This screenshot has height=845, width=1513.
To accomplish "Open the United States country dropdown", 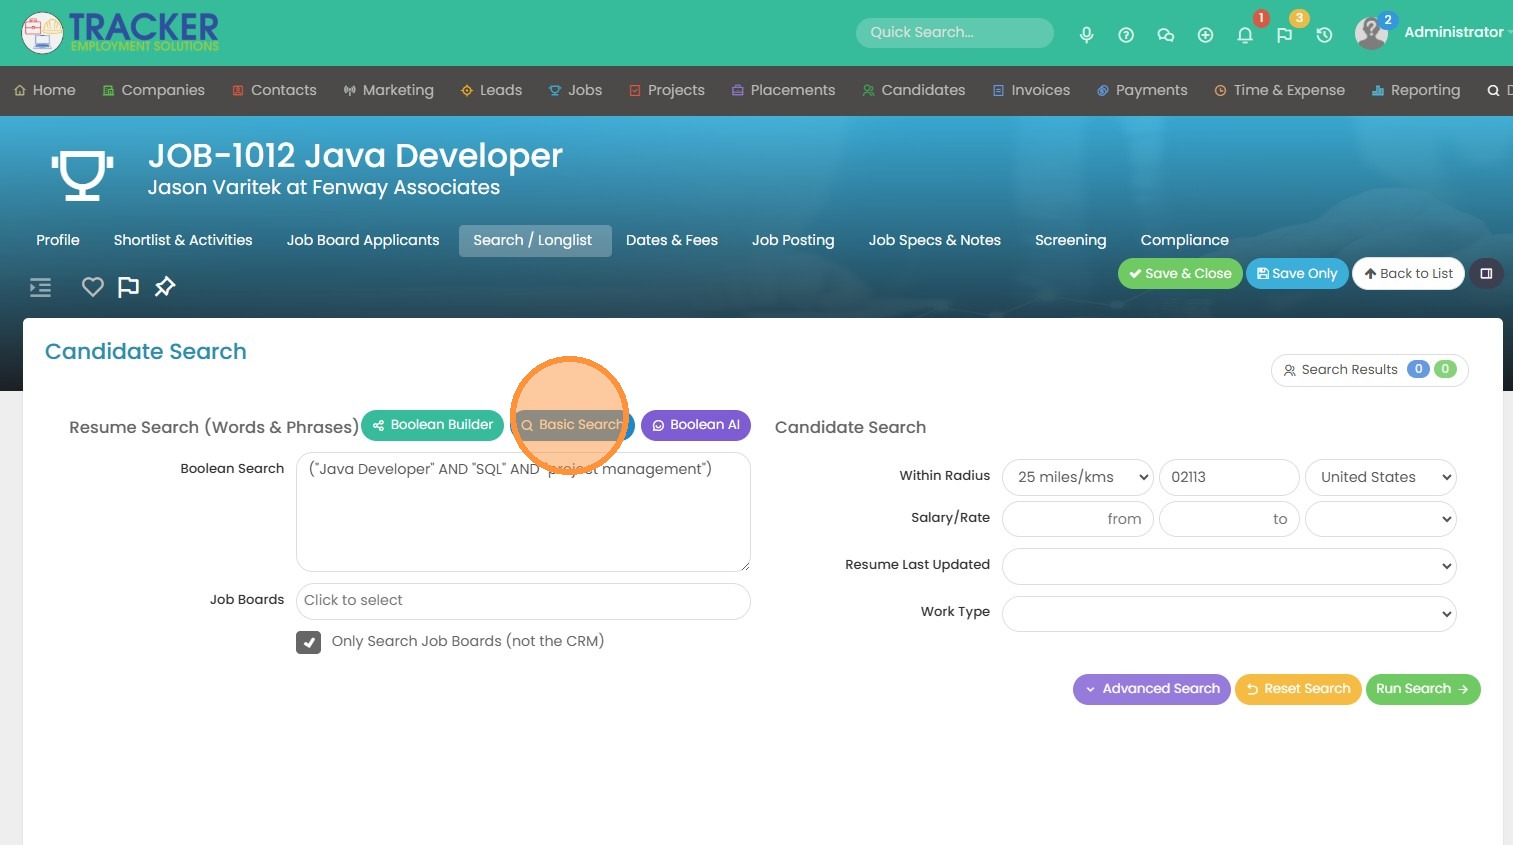I will (1380, 477).
